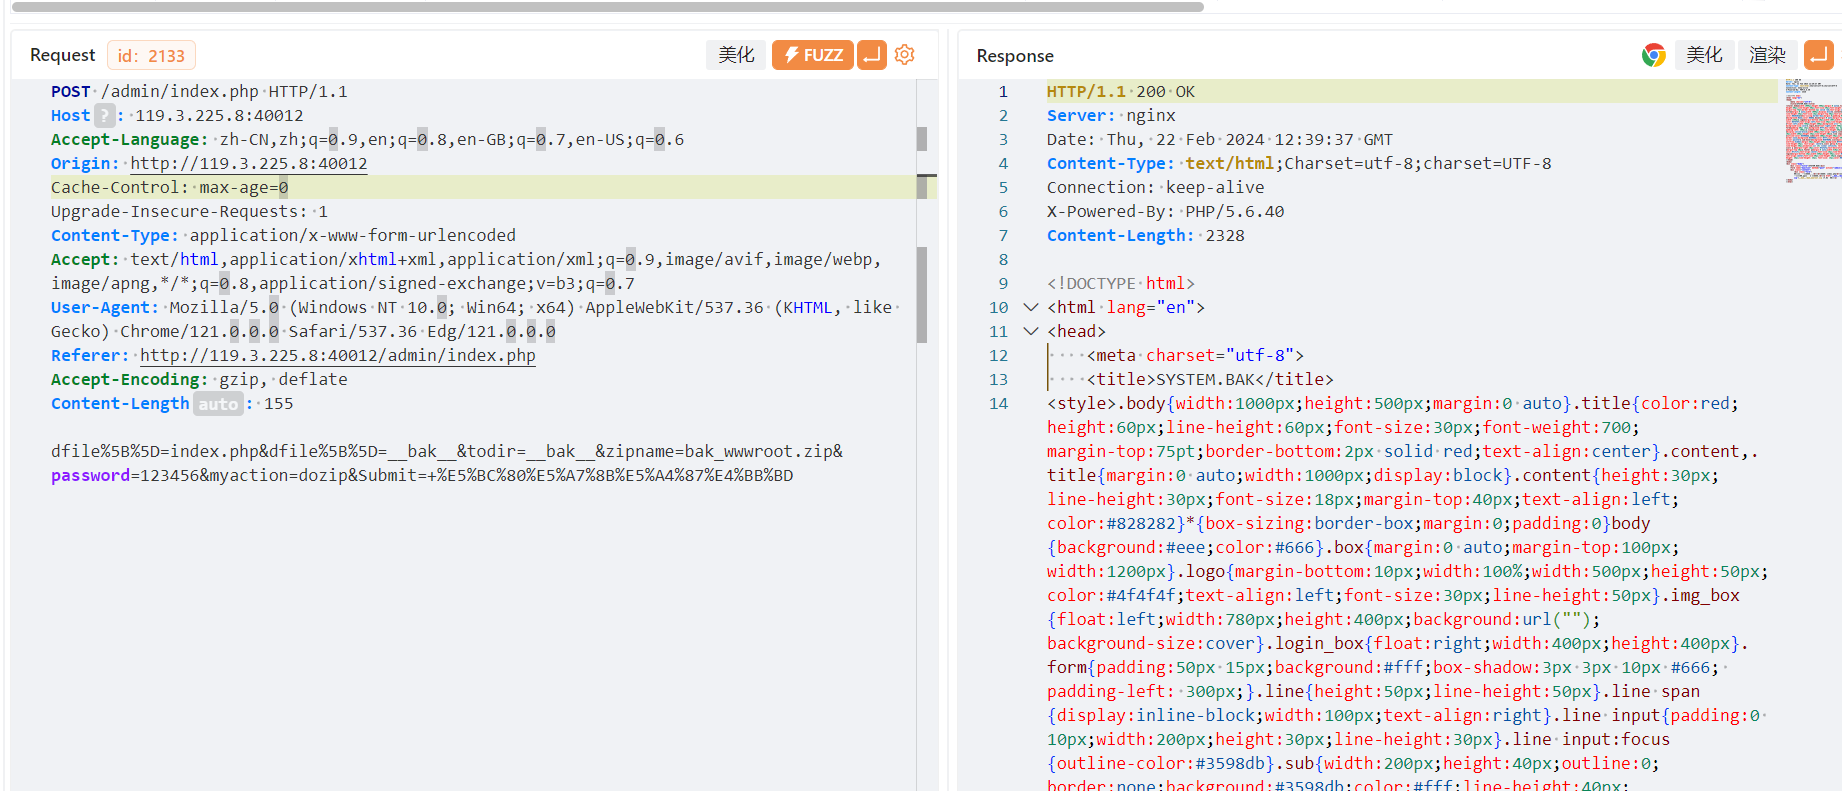Screen dimensions: 1842x791
Task: Click line number 1 in Response gutter
Action: (x=1003, y=91)
